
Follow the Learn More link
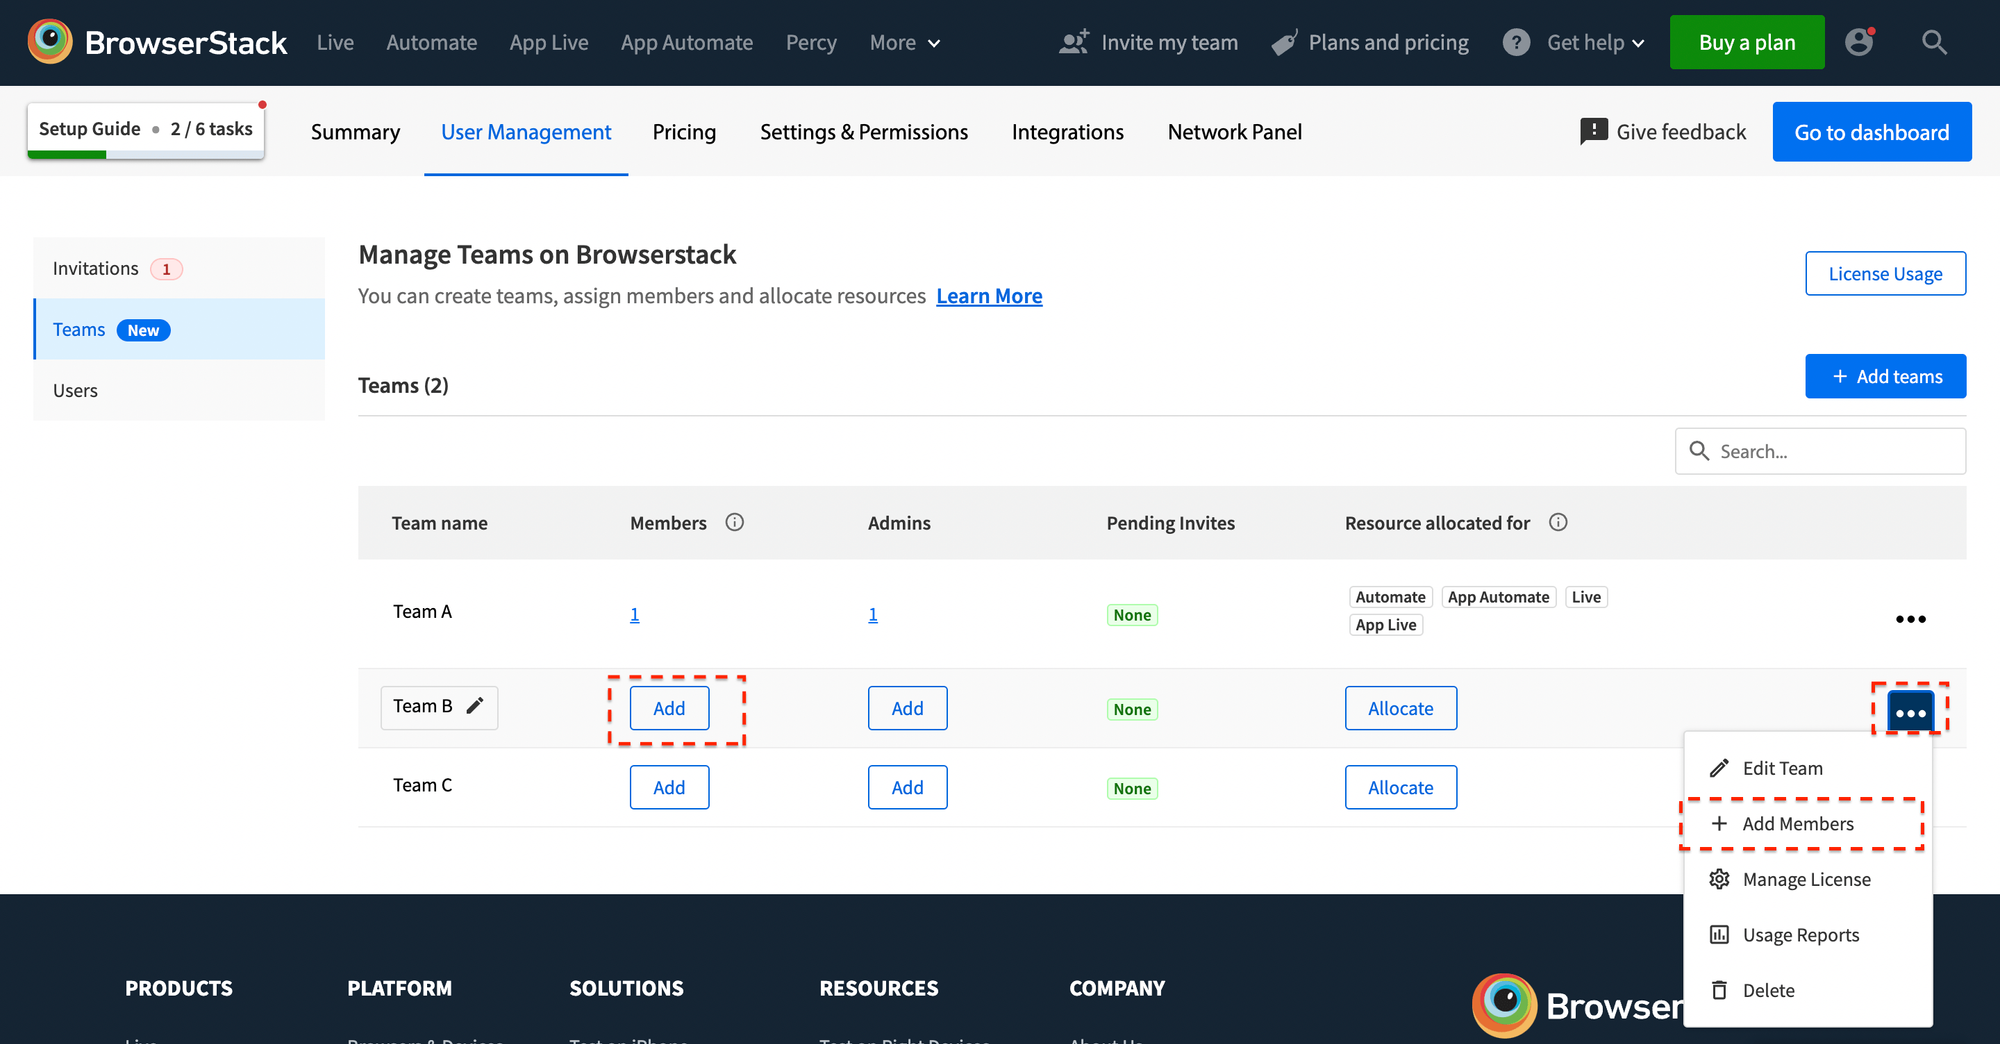[x=989, y=296]
